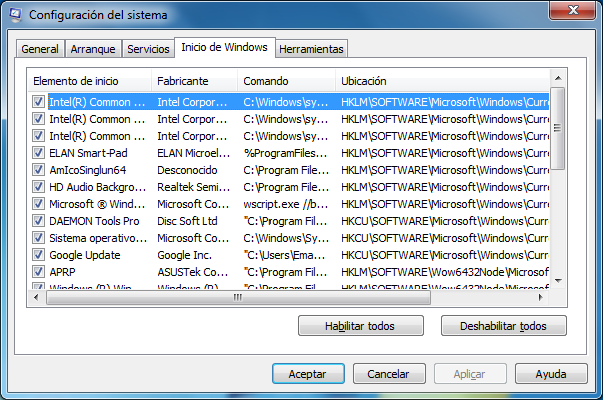Select the APRP entry text
The image size is (603, 400).
[x=62, y=272]
